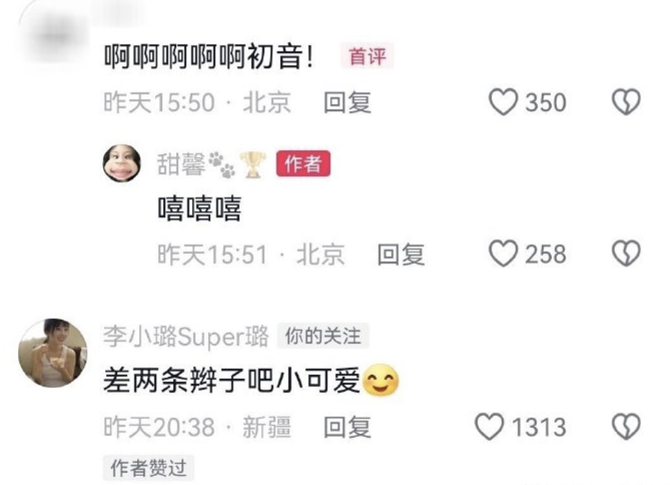This screenshot has width=670, height=485.
Task: Tap the trophy badge next to 甜馨
Action: point(253,165)
